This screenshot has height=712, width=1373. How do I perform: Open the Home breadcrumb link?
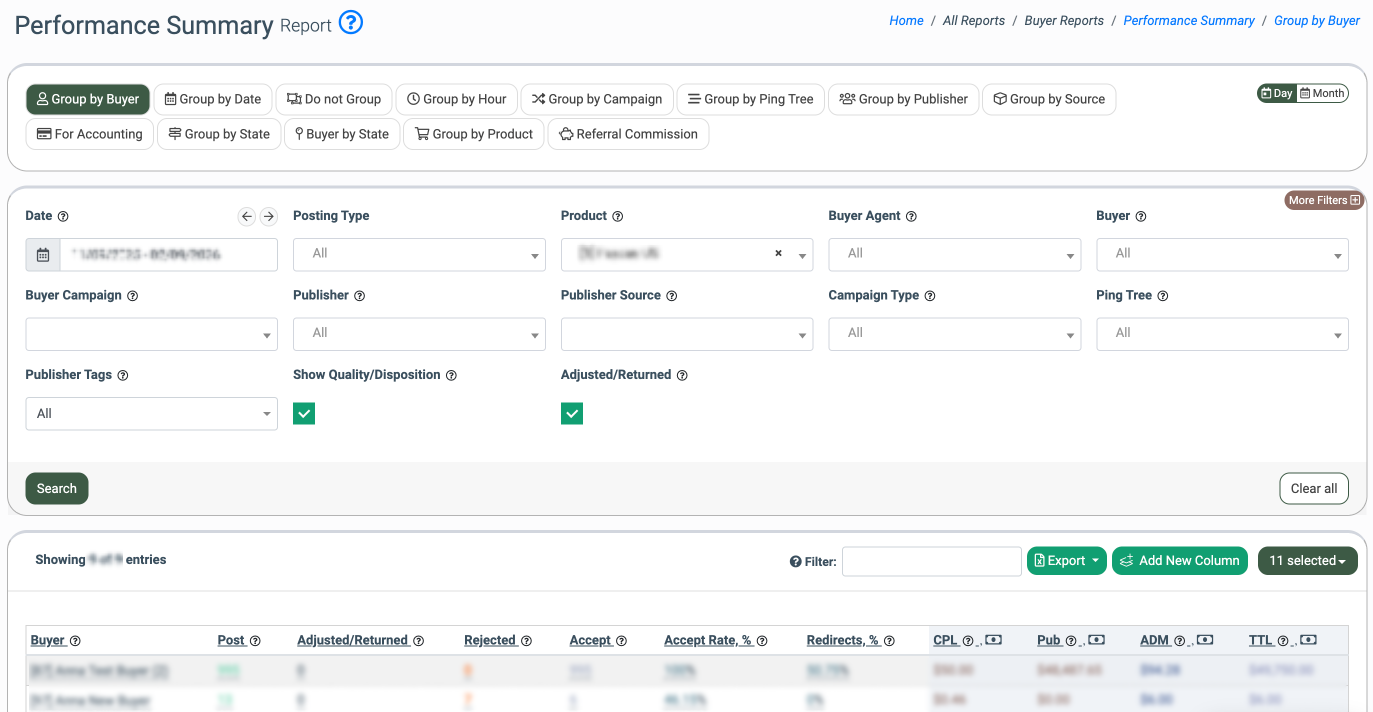(x=906, y=21)
